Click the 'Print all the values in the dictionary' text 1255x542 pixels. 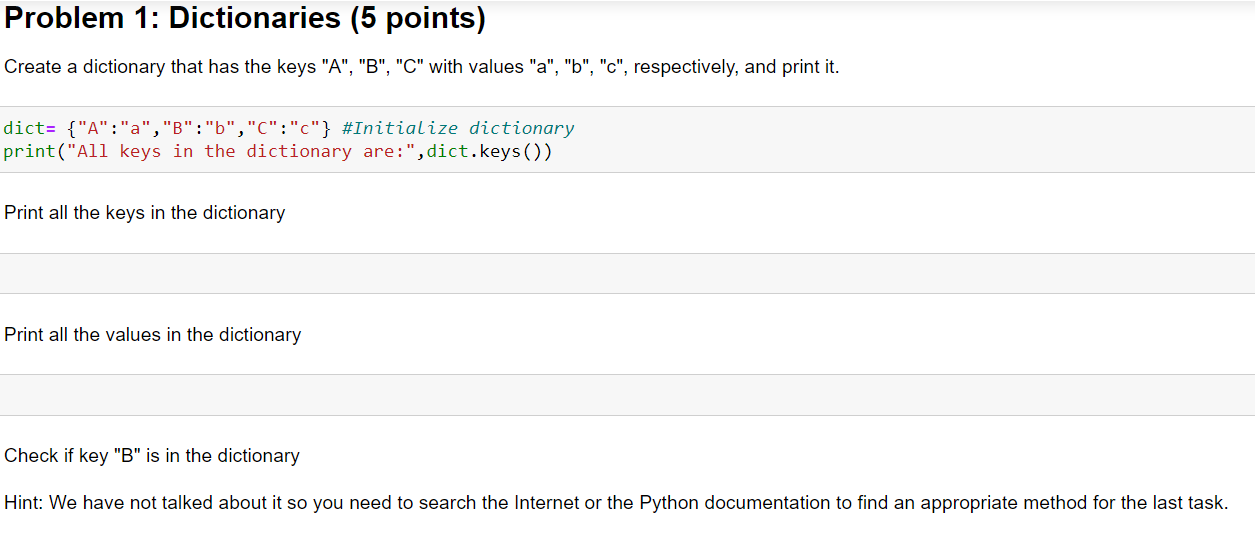point(153,335)
